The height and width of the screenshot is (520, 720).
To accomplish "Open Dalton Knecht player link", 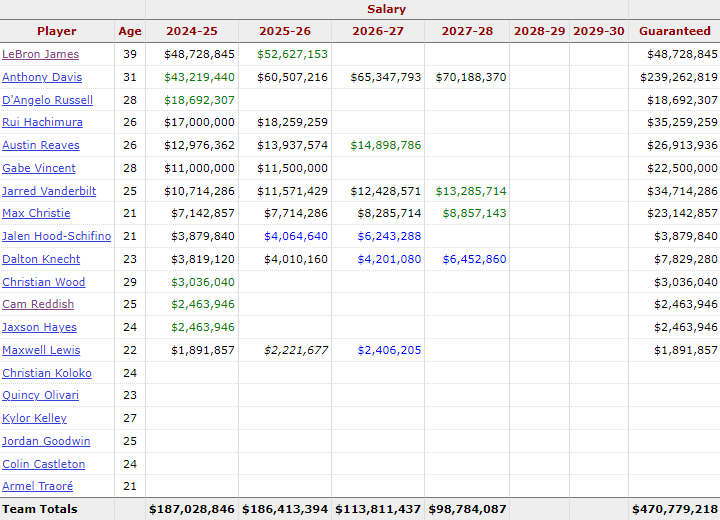I will (41, 259).
